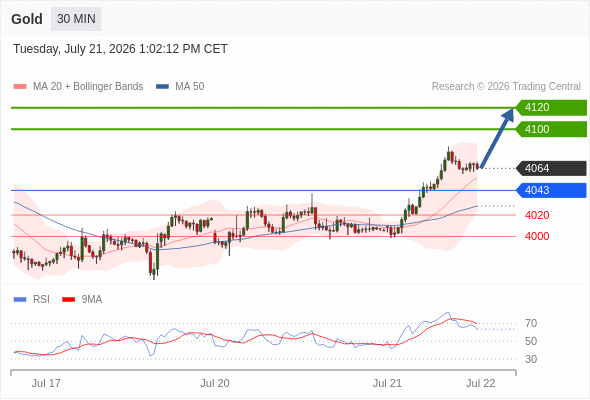Click the RSI 70 level label
This screenshot has width=590, height=400.
pyautogui.click(x=531, y=323)
